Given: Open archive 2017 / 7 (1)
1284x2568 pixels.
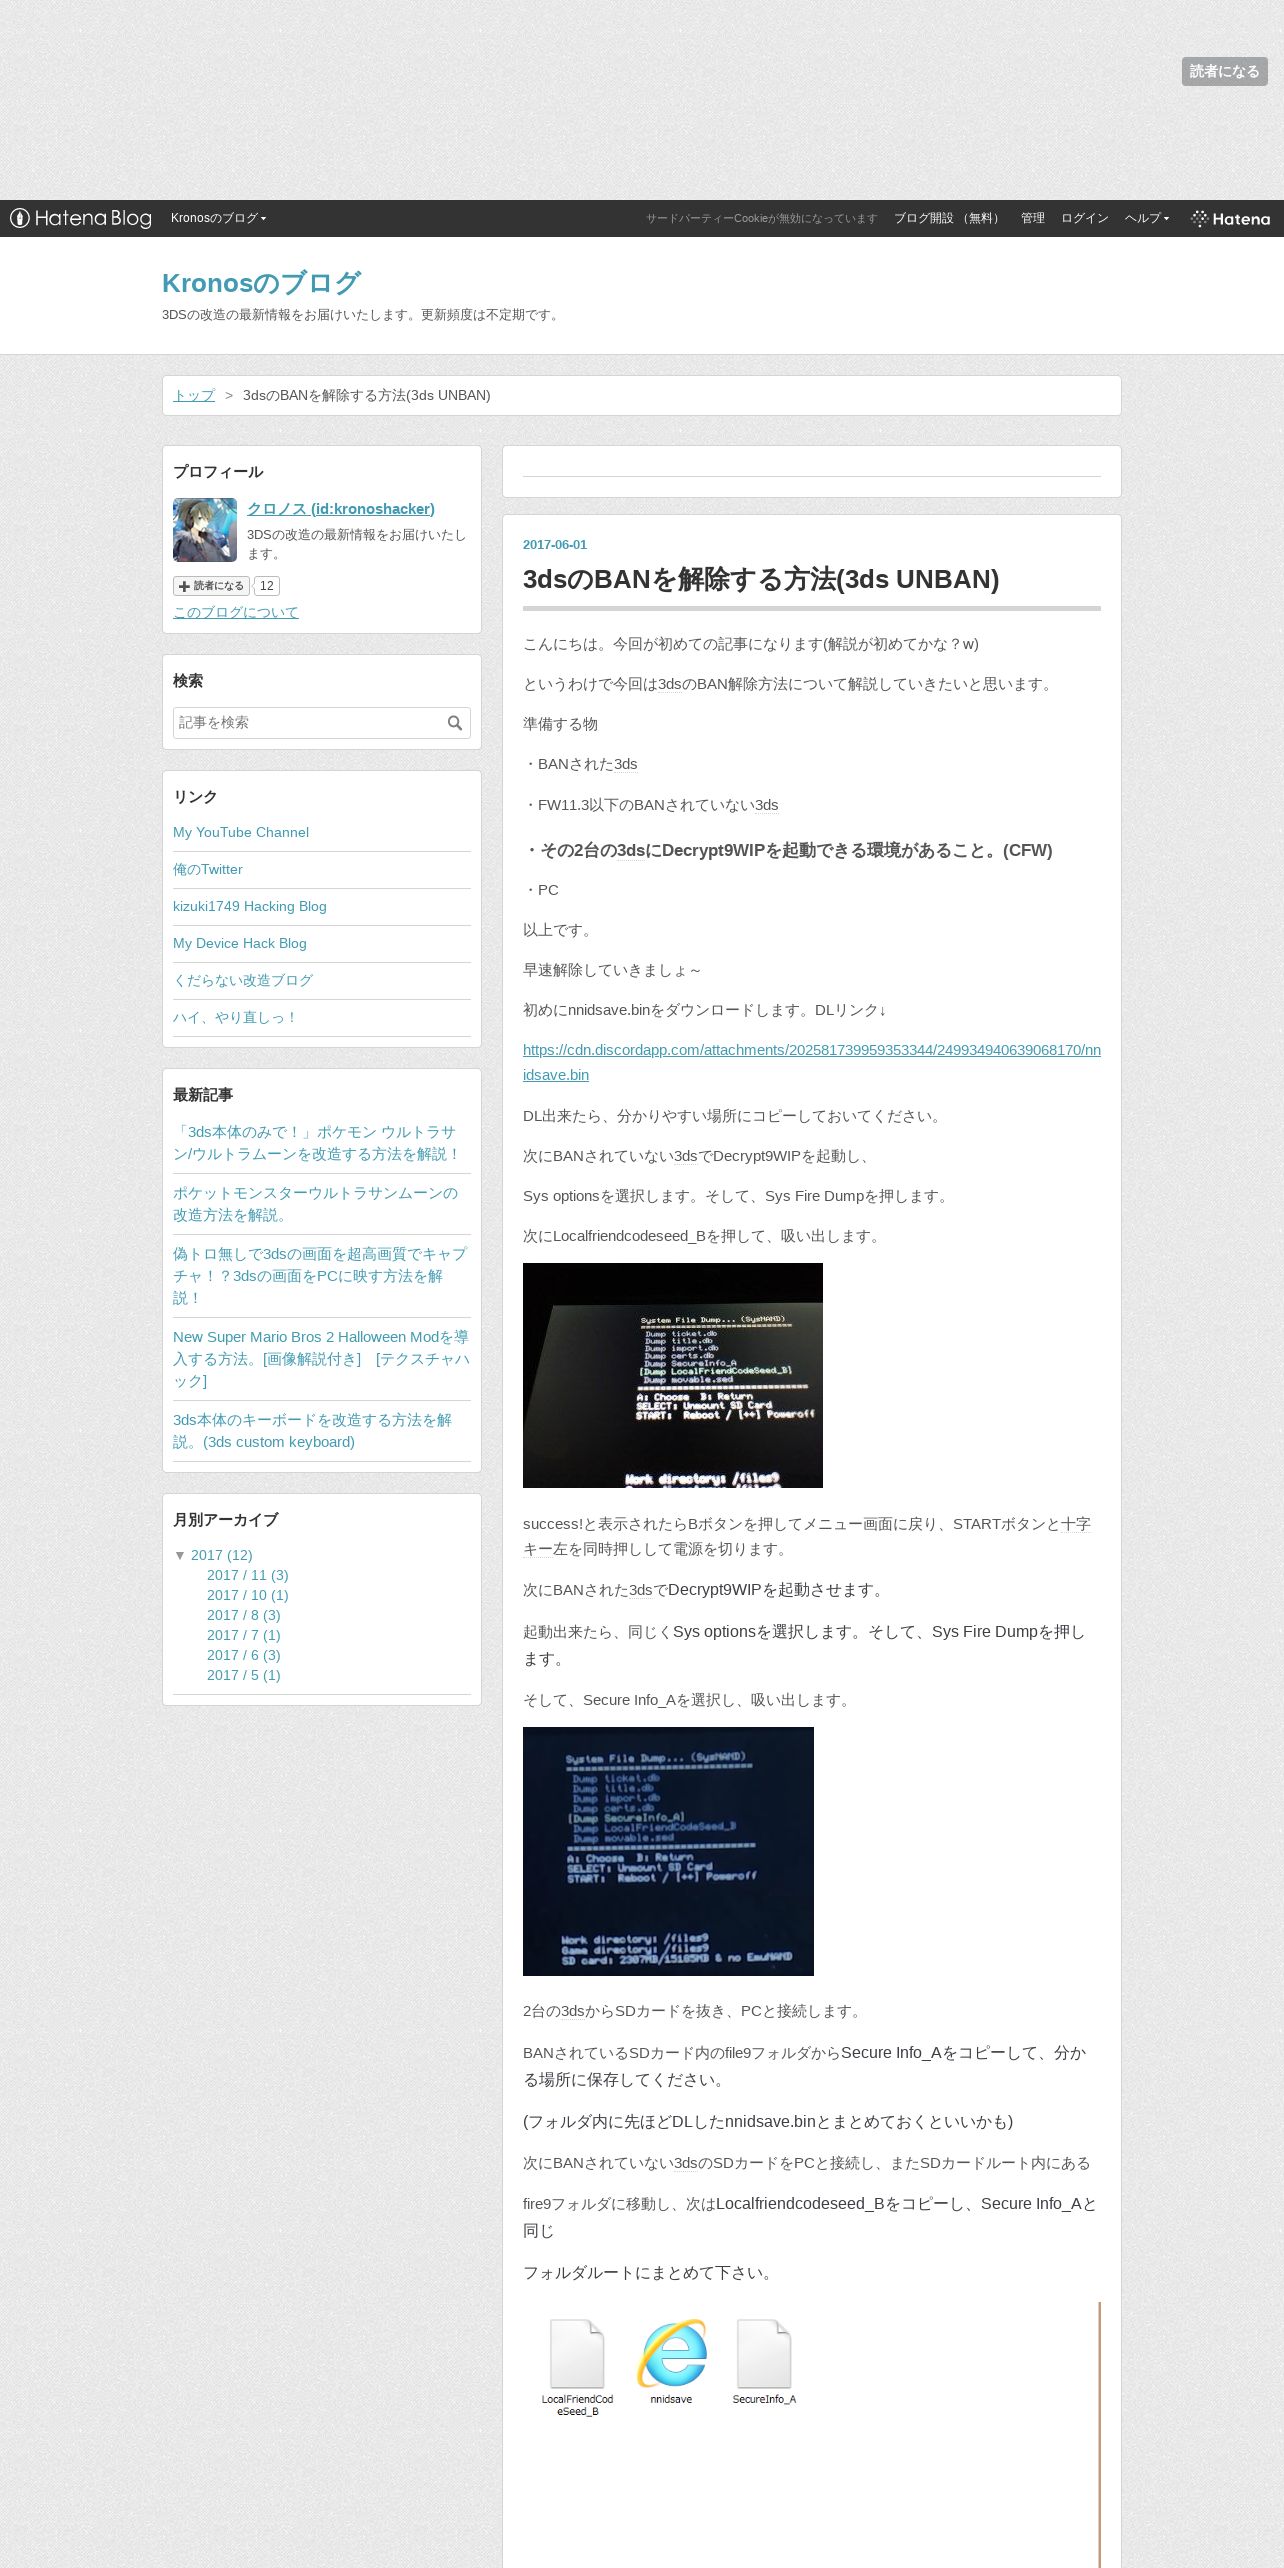Looking at the screenshot, I should 244,1635.
